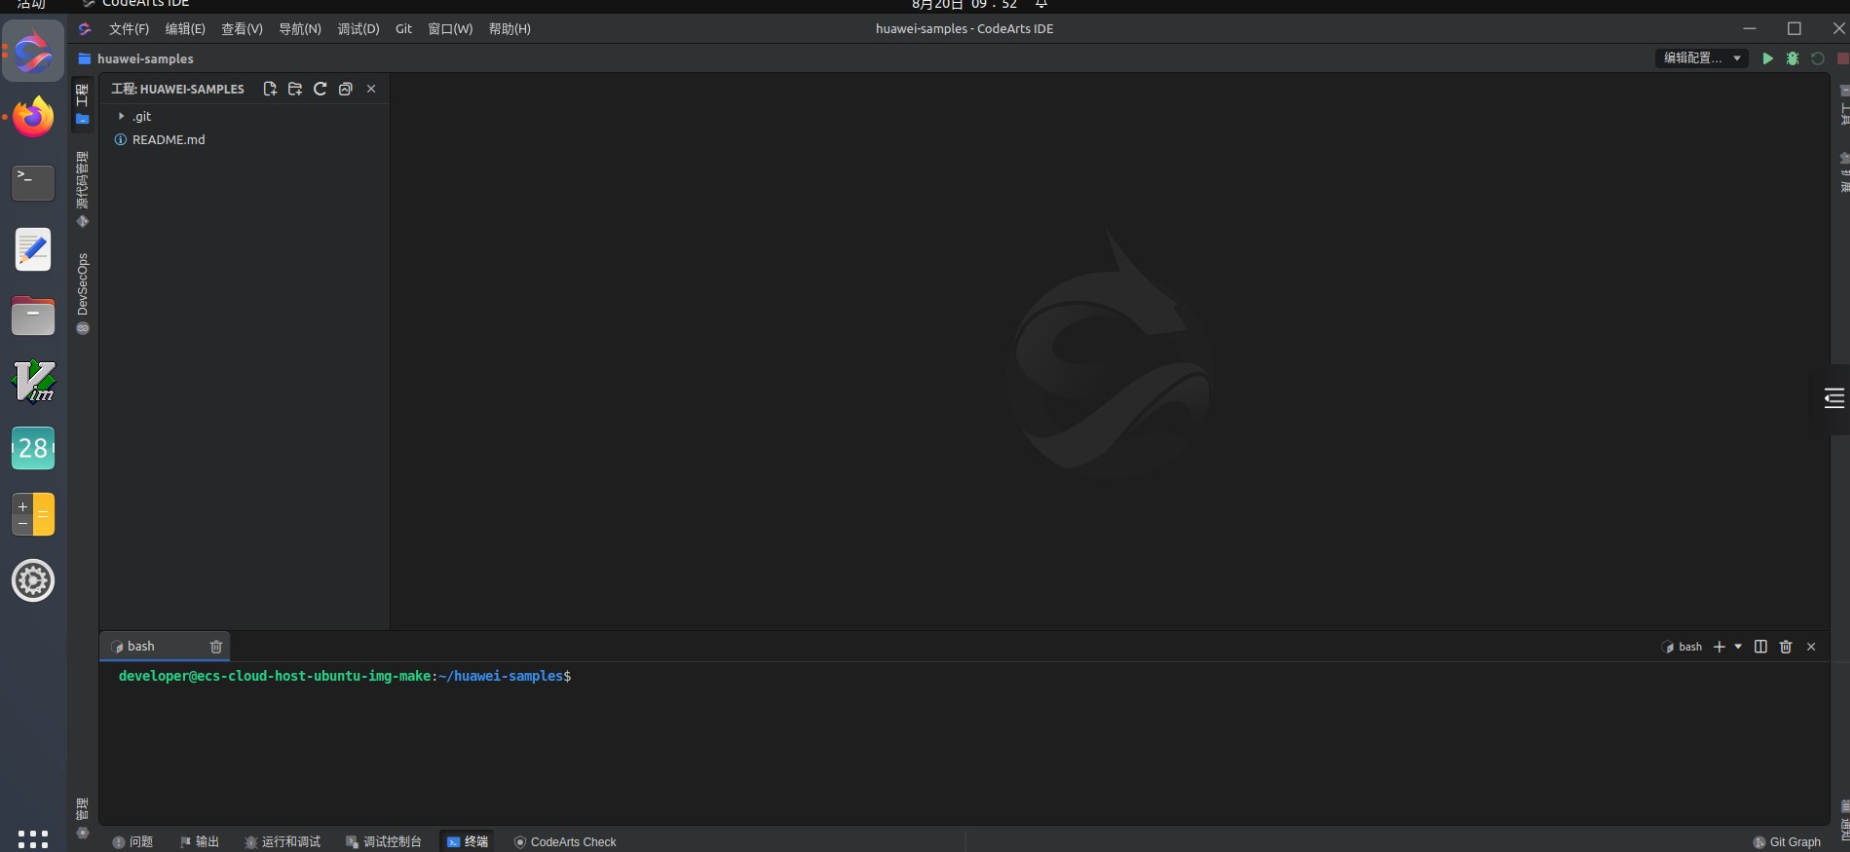
Task: Open the Calculator from the dock
Action: point(33,514)
